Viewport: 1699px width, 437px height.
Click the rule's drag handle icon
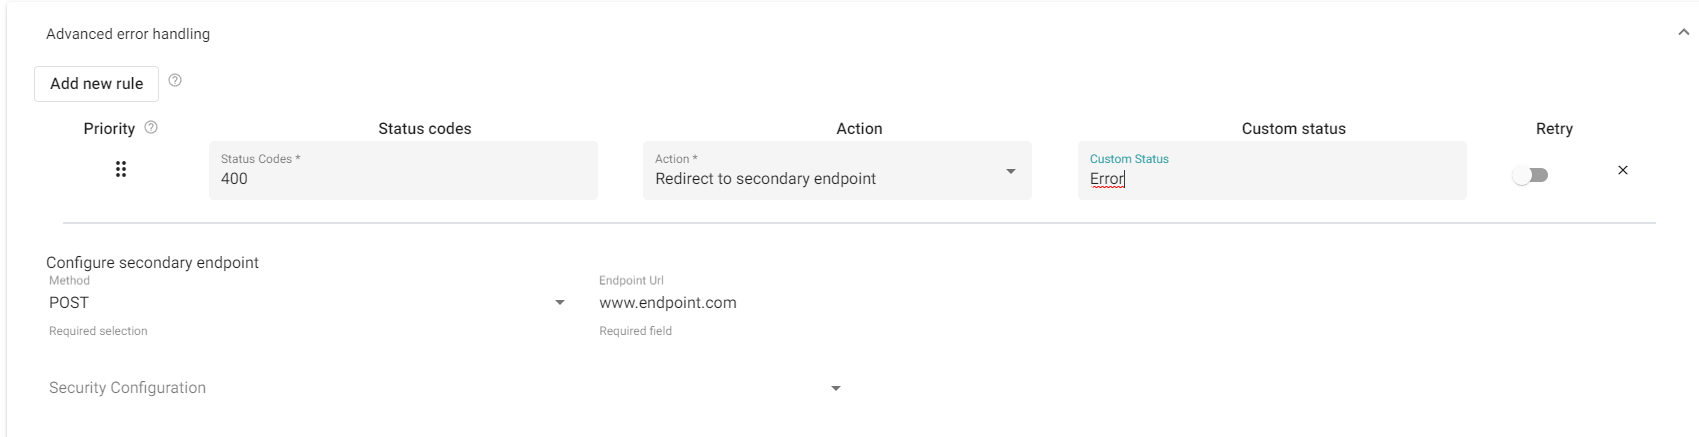click(121, 170)
